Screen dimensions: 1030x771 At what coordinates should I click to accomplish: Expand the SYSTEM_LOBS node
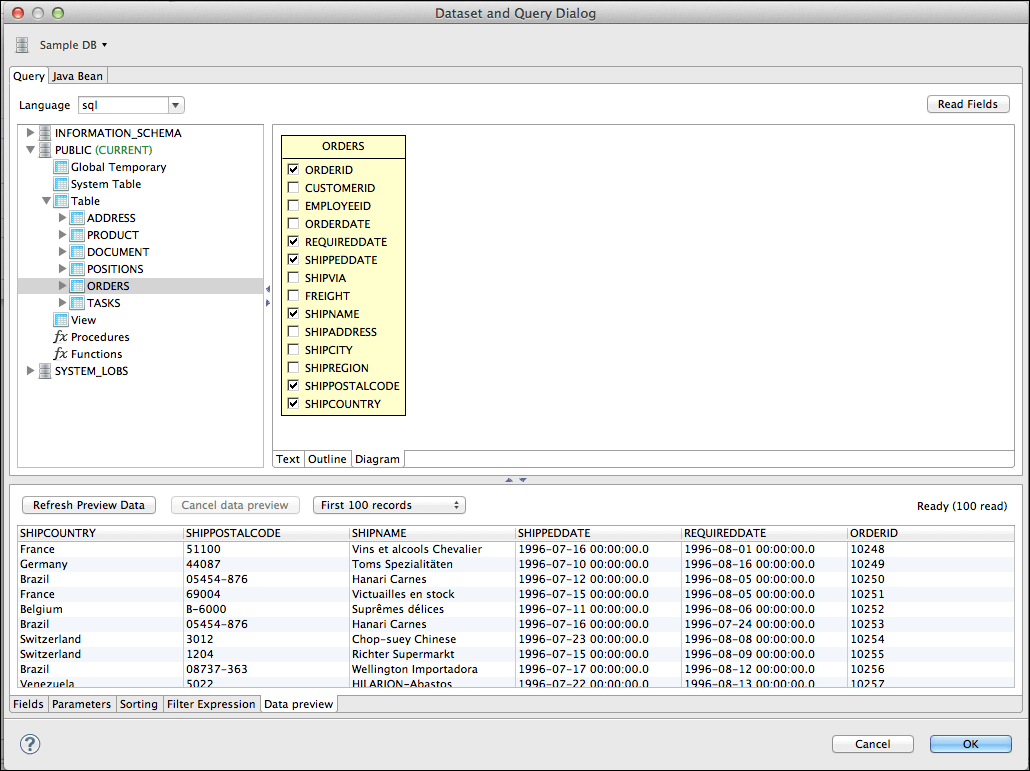click(x=30, y=371)
